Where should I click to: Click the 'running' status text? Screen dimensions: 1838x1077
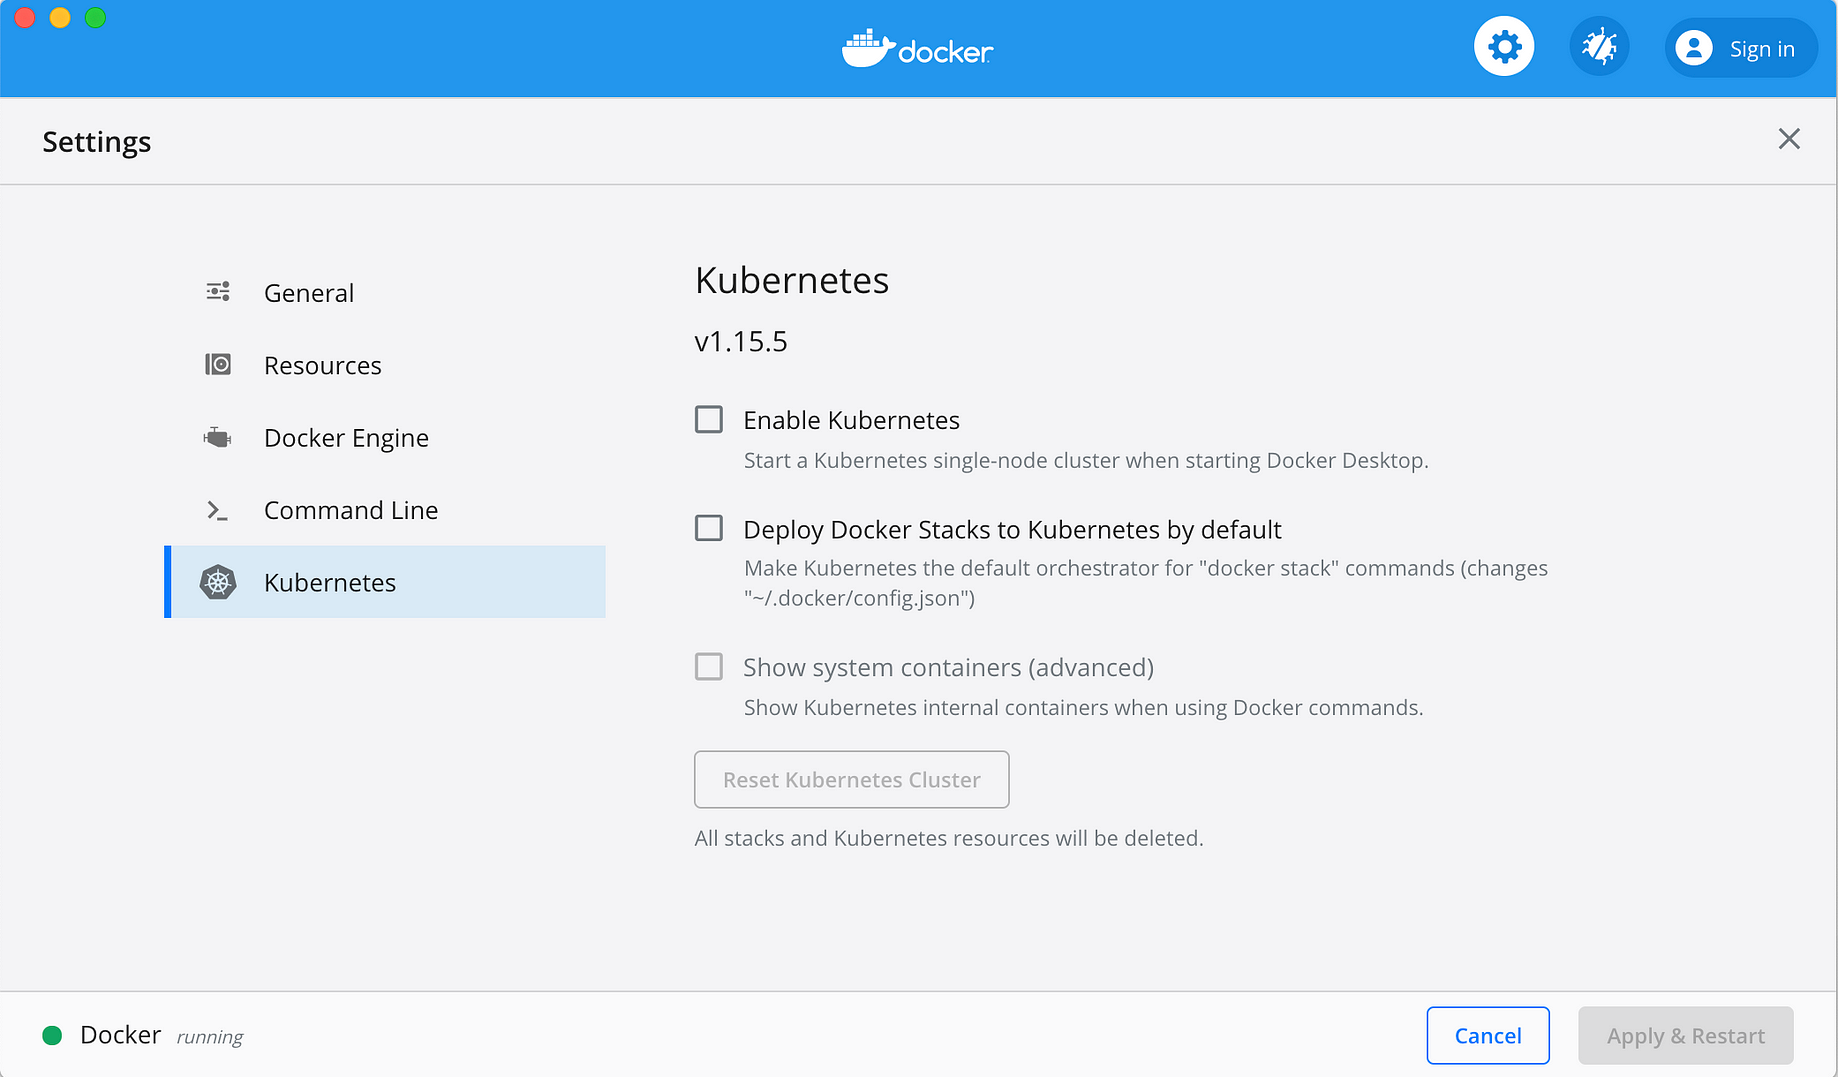(x=210, y=1037)
